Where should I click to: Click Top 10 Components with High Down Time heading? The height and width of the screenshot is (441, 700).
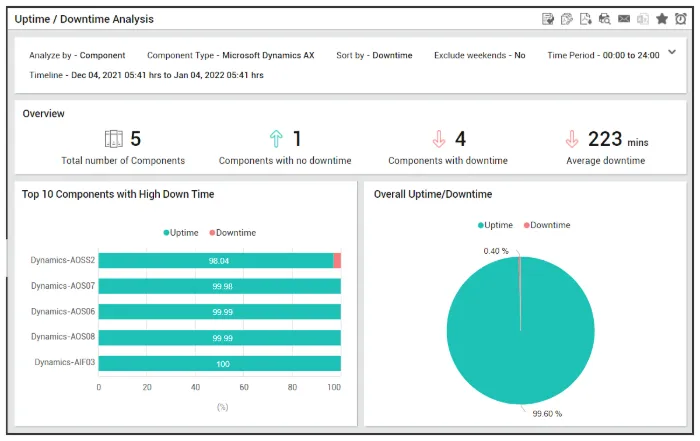(118, 194)
